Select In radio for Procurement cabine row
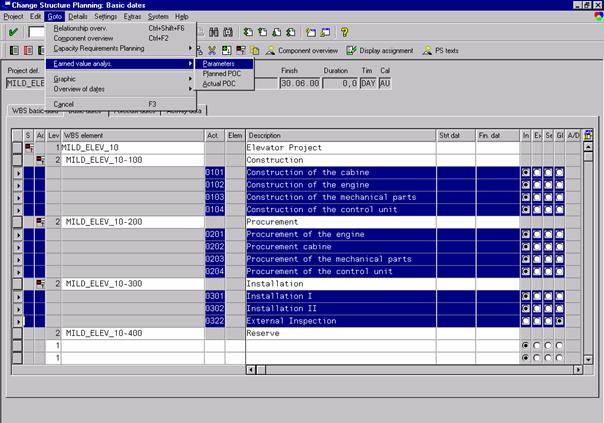604x423 pixels. click(x=525, y=247)
